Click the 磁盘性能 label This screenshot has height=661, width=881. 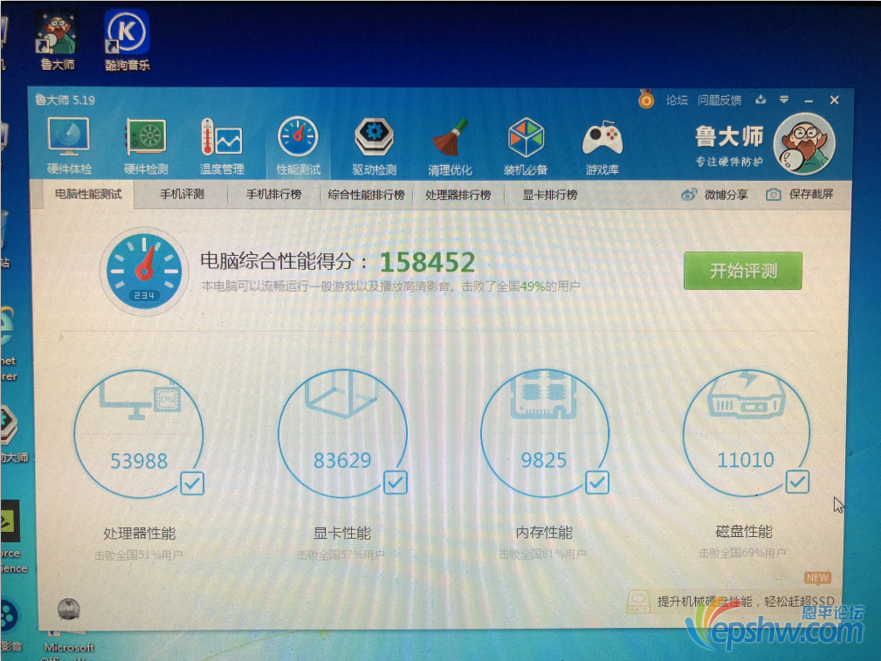point(744,531)
